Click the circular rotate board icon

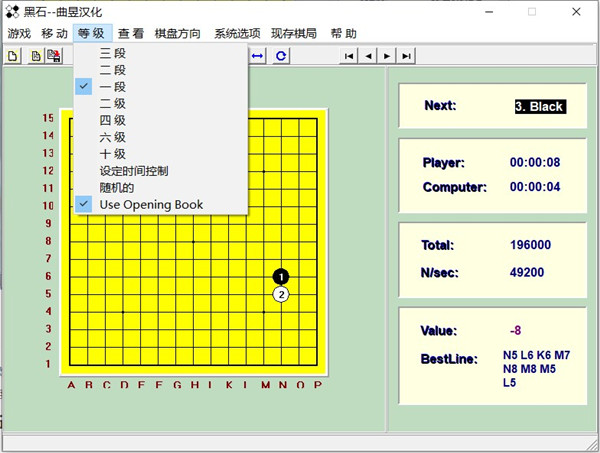282,56
